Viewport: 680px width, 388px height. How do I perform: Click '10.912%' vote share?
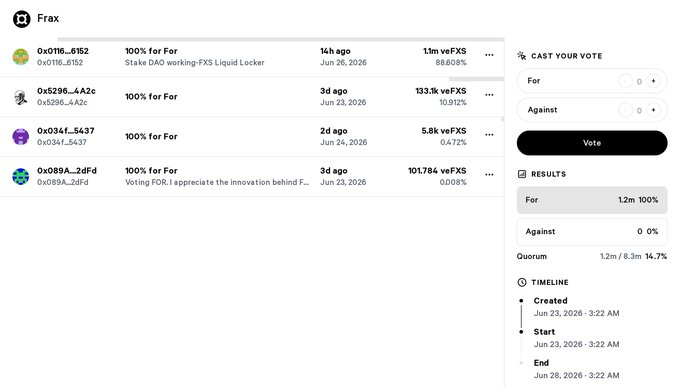click(453, 102)
